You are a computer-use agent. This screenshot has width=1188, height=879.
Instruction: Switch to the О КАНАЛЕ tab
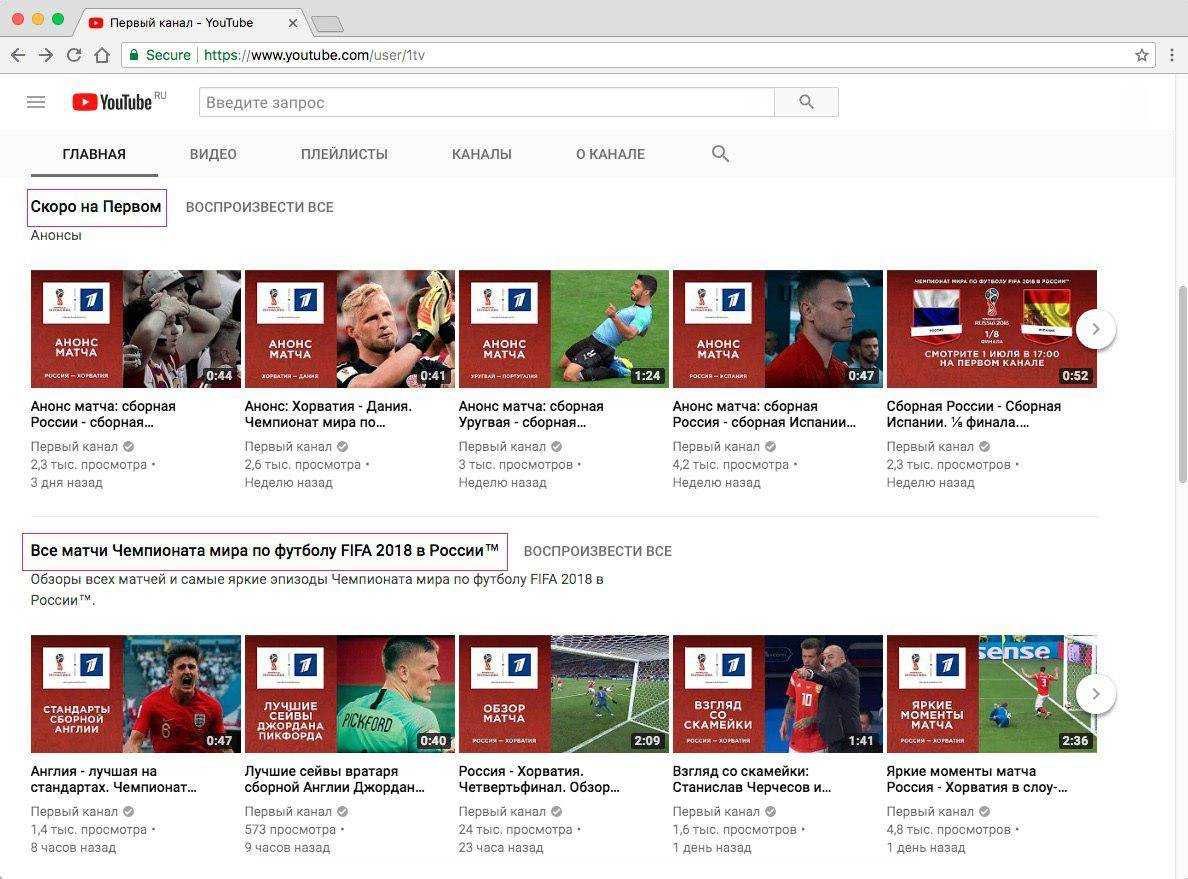(611, 154)
